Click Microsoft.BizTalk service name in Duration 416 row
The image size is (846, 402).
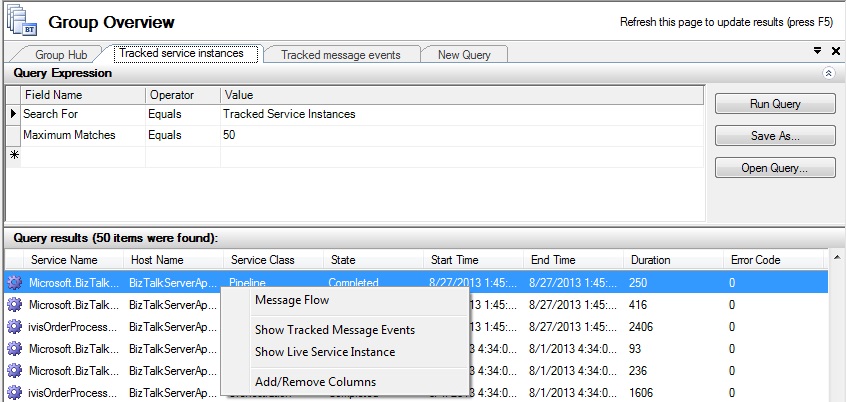73,305
